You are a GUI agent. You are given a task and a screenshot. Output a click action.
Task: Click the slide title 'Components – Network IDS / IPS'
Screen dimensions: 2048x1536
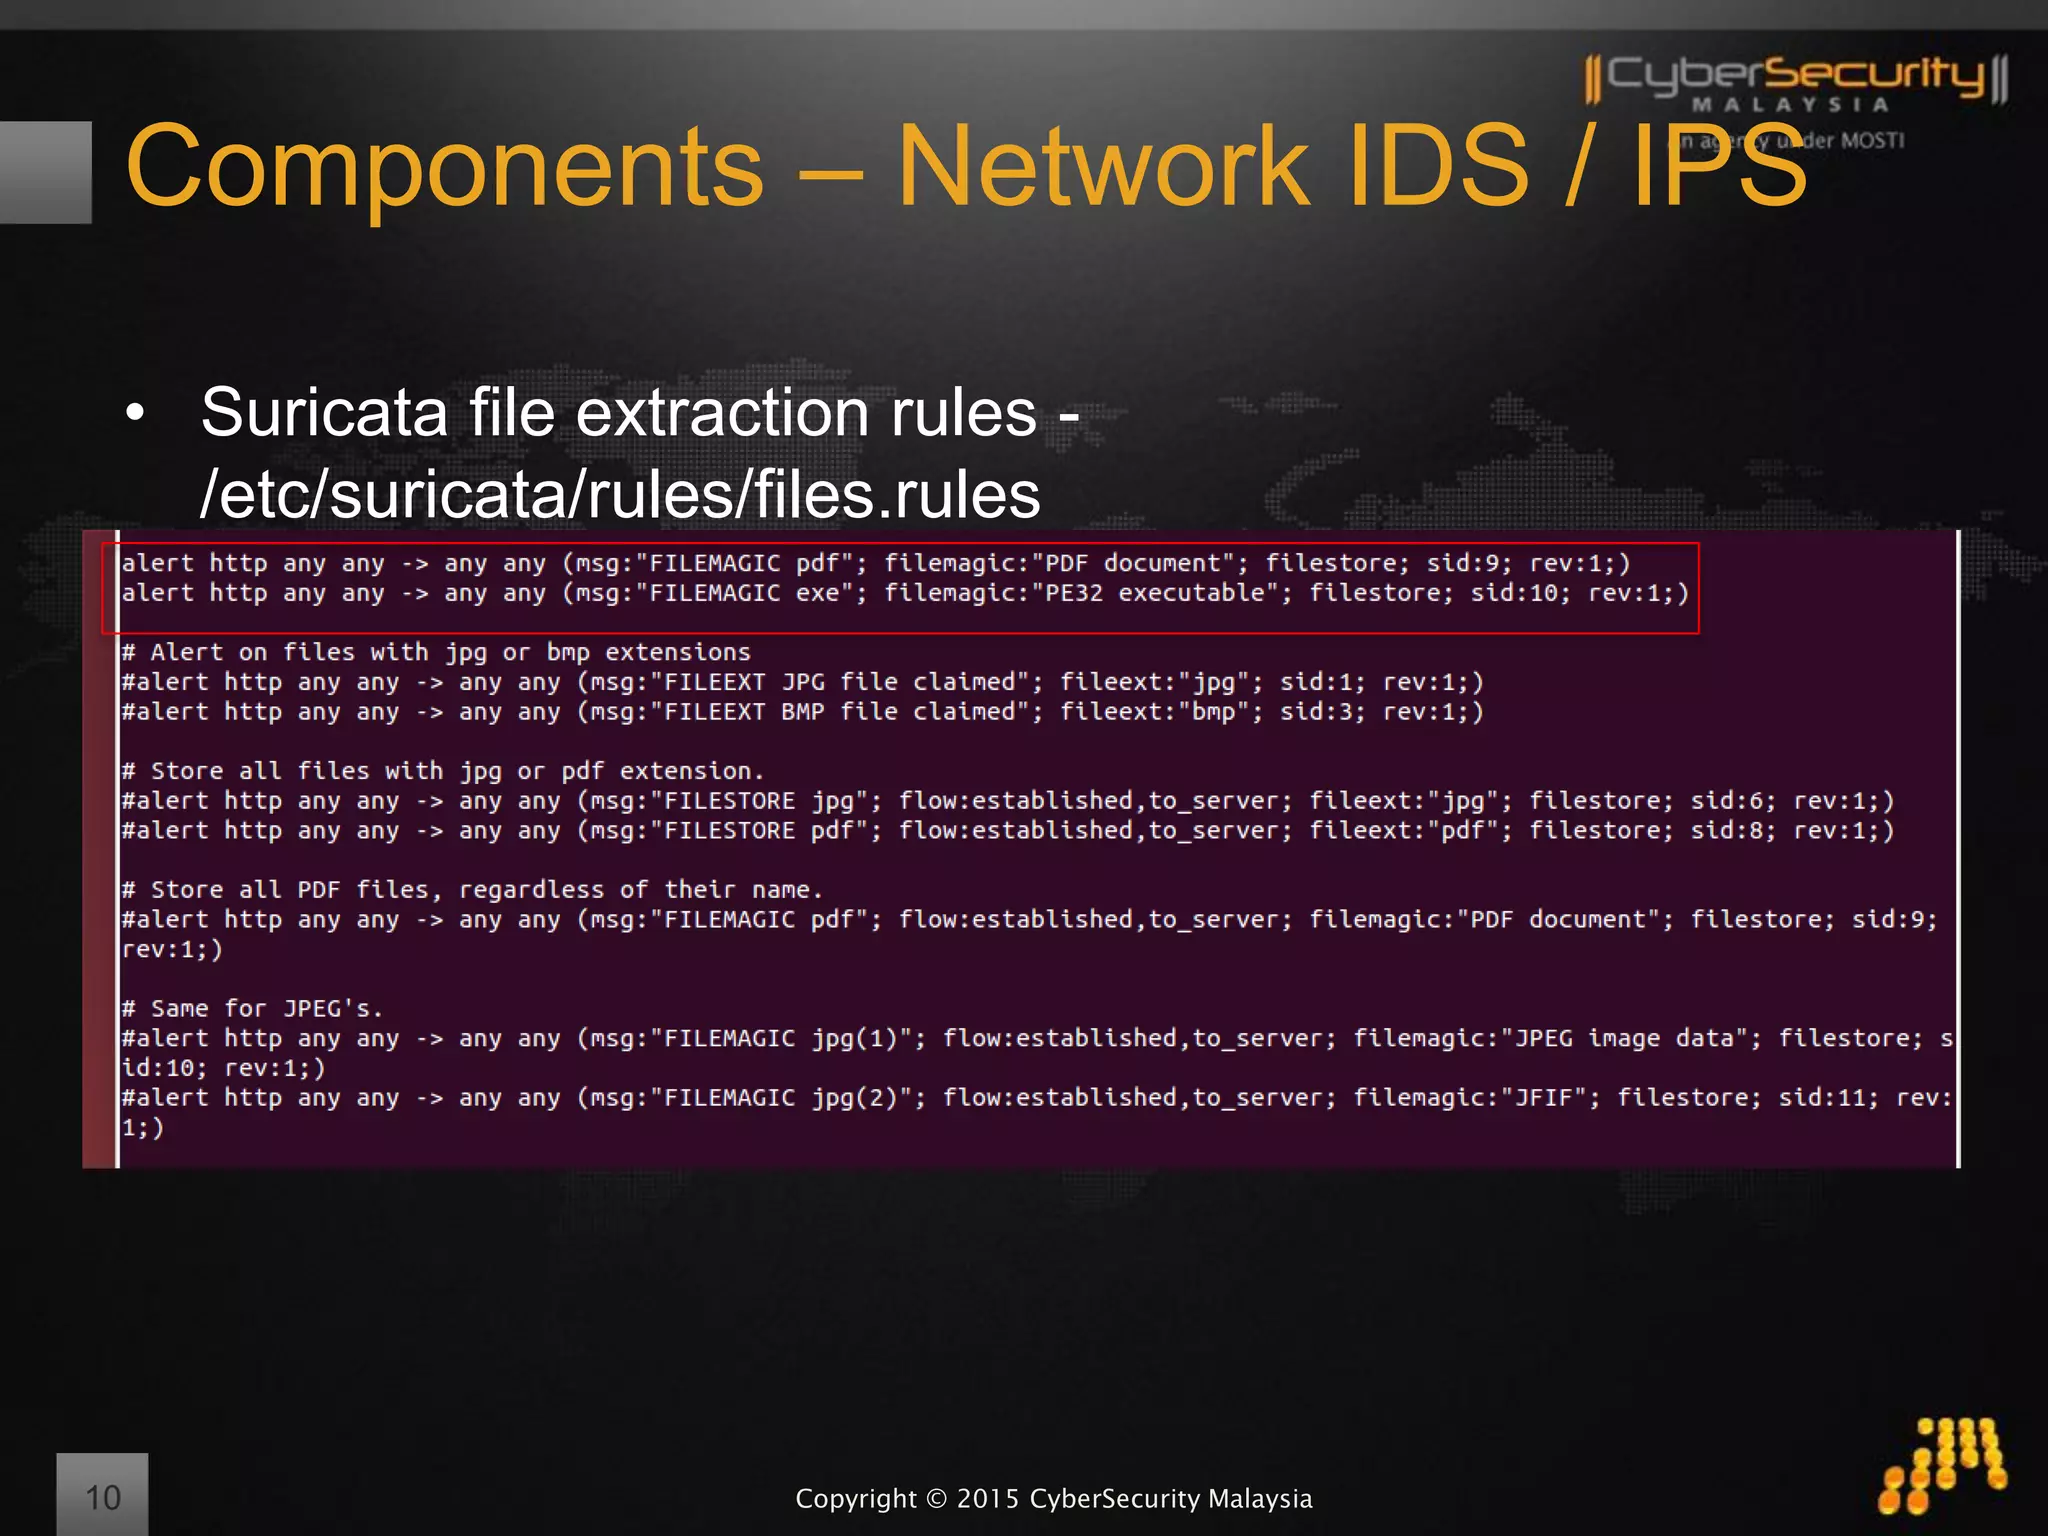click(x=966, y=168)
